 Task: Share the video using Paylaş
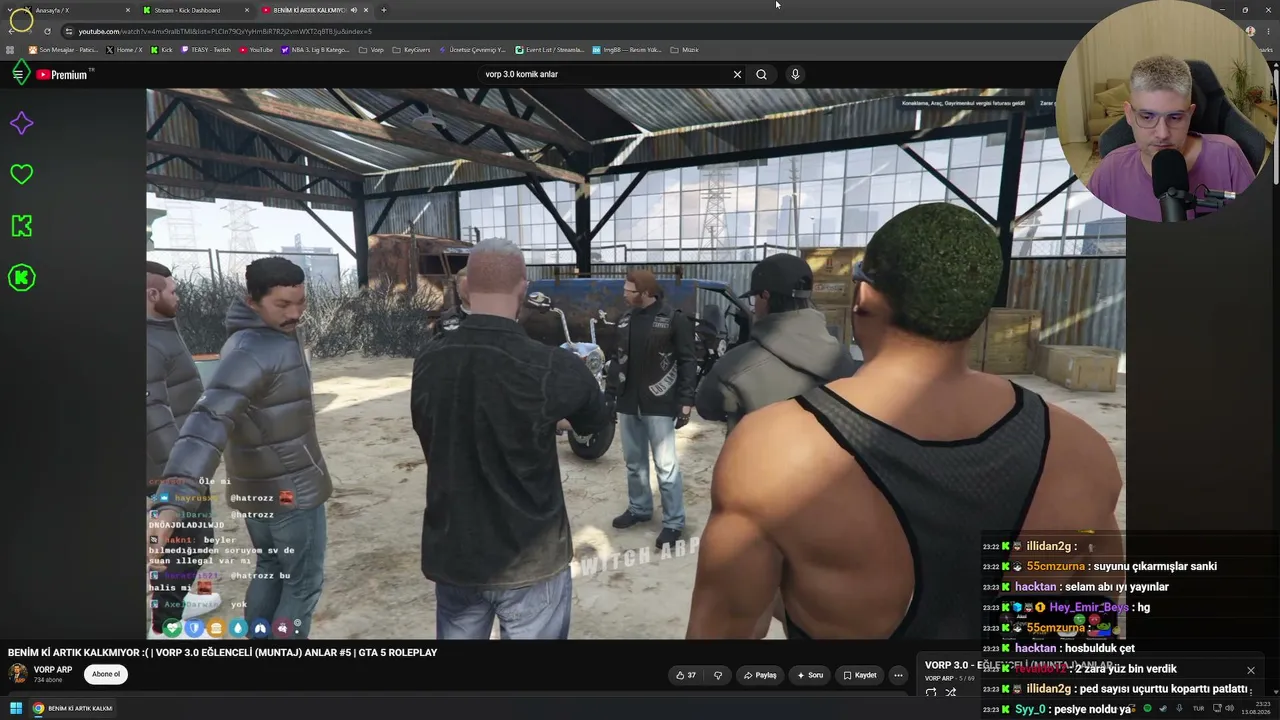point(760,675)
